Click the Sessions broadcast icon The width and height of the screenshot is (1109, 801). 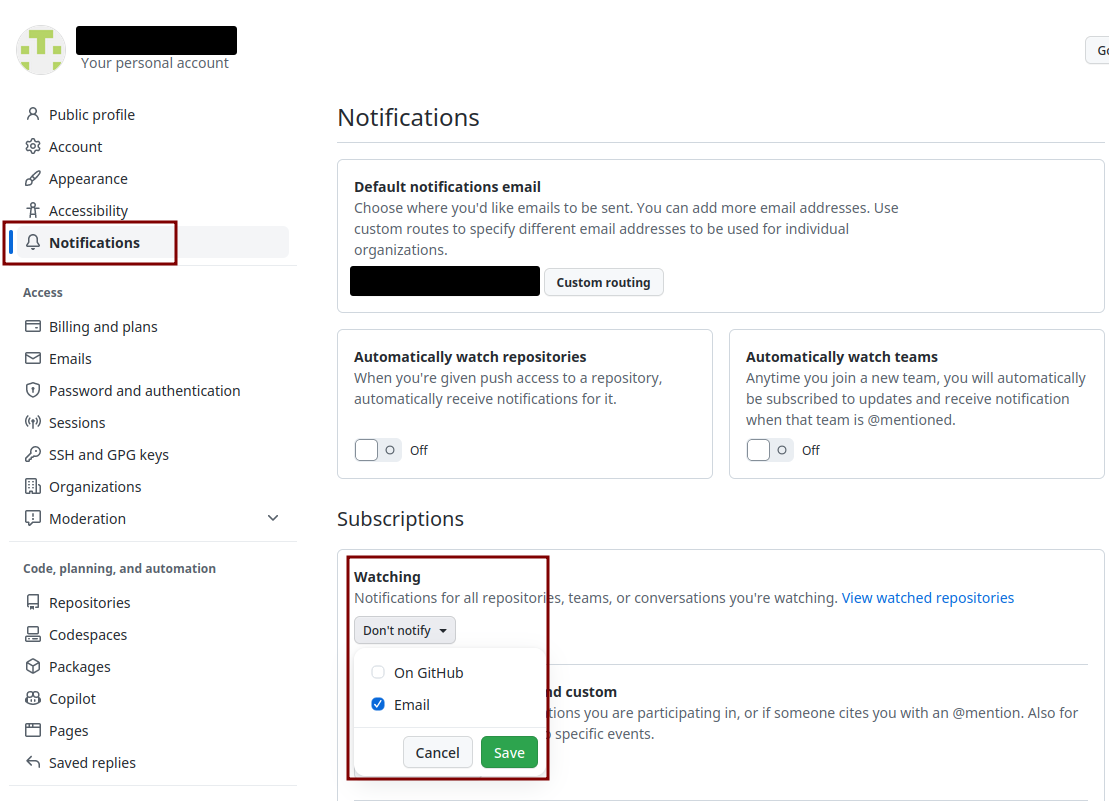pos(33,422)
